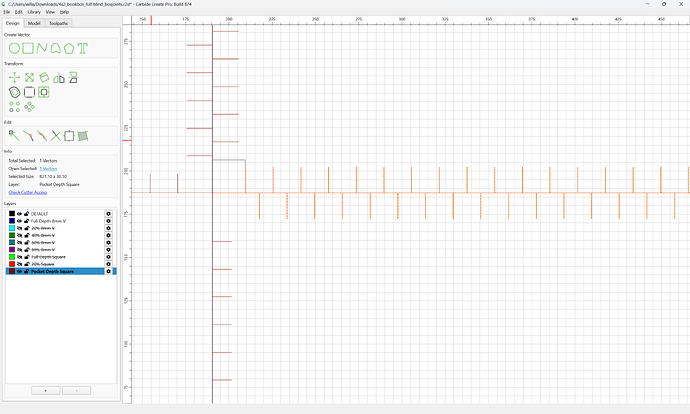
Task: Open the Edit menu
Action: (18, 12)
